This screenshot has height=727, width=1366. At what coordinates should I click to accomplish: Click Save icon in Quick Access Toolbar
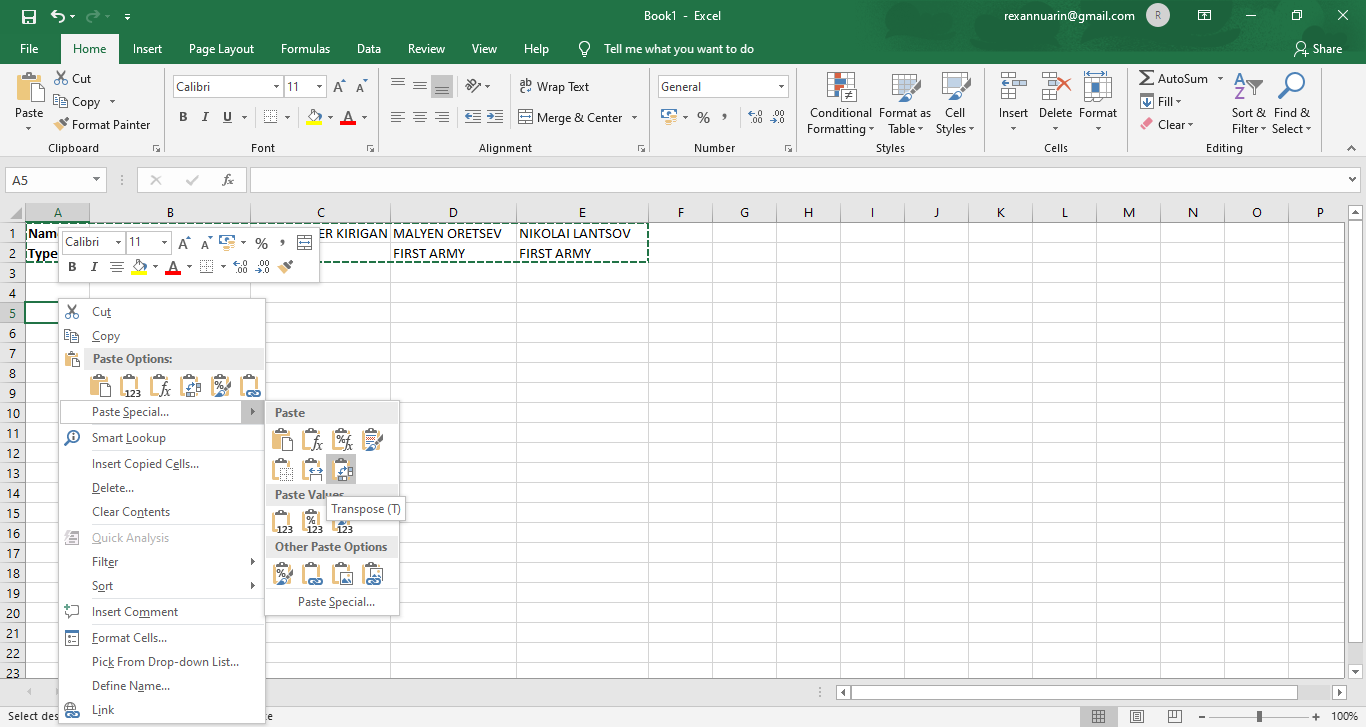click(29, 16)
